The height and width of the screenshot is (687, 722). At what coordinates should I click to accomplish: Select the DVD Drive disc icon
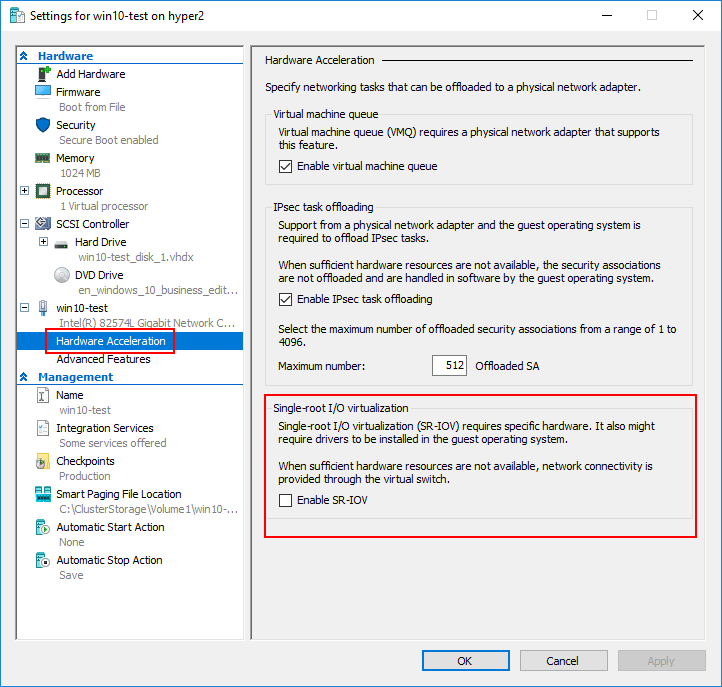pos(61,275)
